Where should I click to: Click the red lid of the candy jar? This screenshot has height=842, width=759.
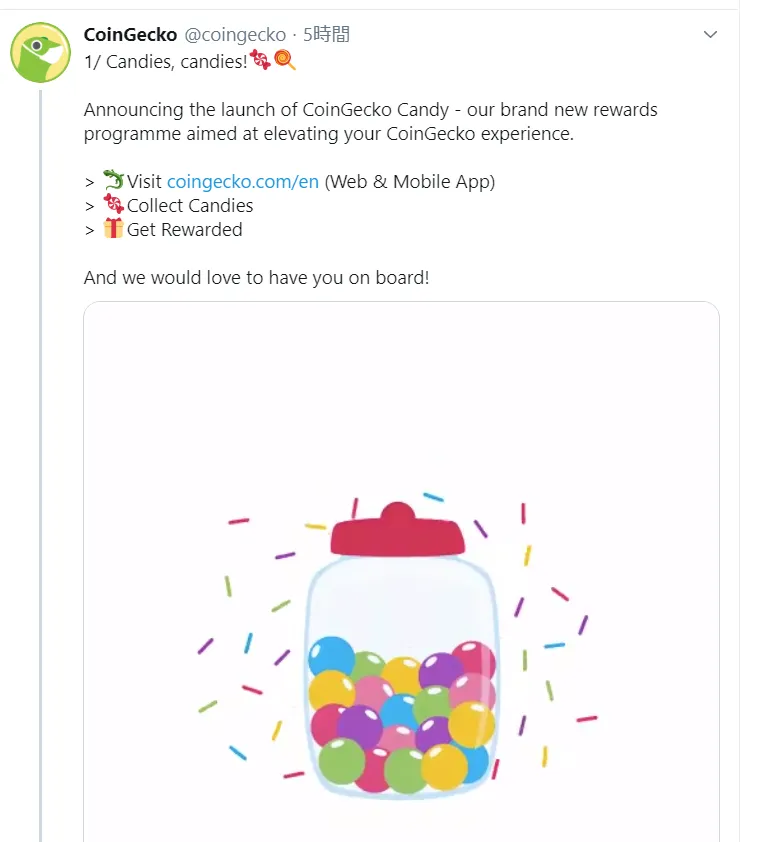pyautogui.click(x=397, y=531)
